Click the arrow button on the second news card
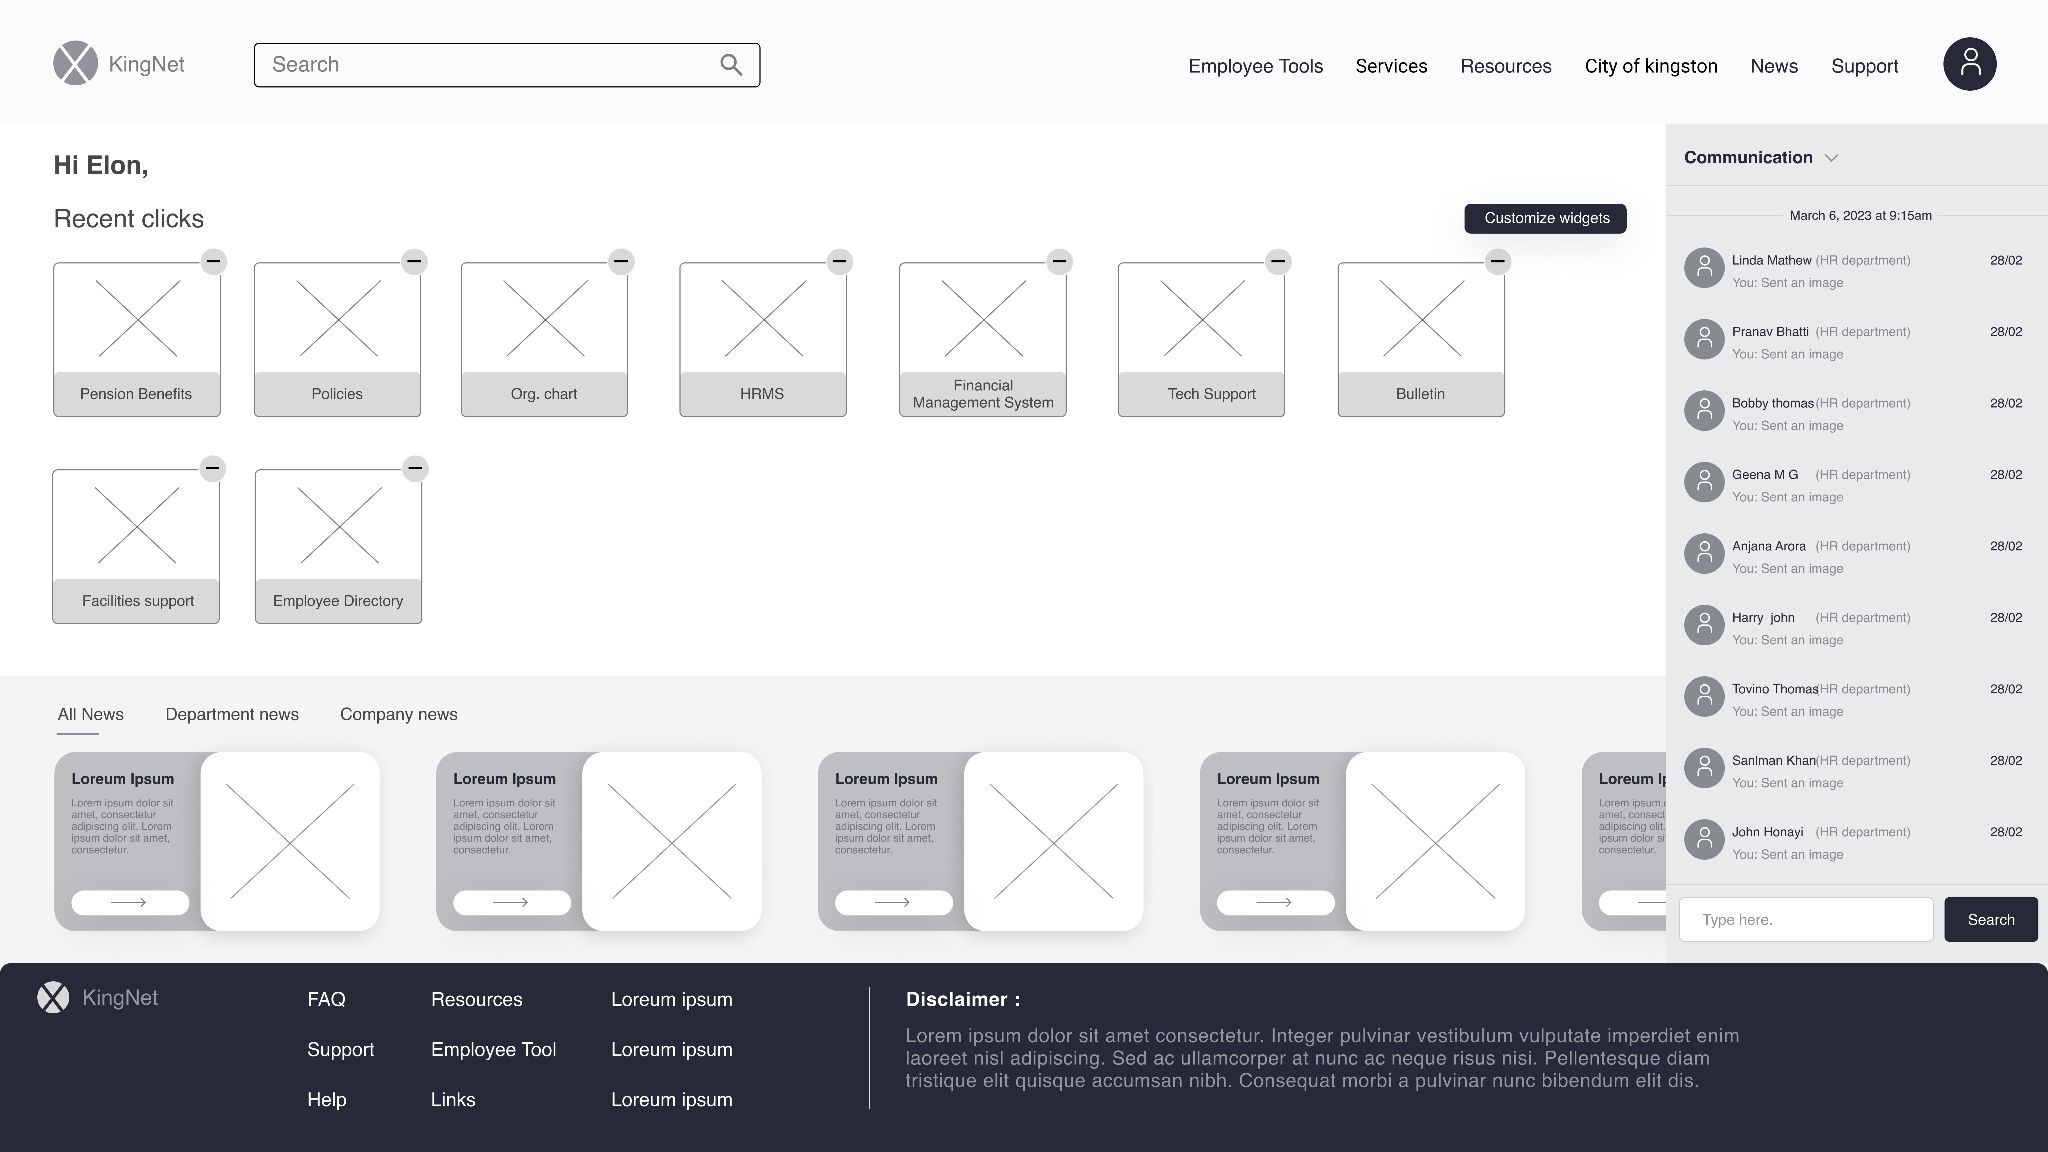 tap(511, 902)
